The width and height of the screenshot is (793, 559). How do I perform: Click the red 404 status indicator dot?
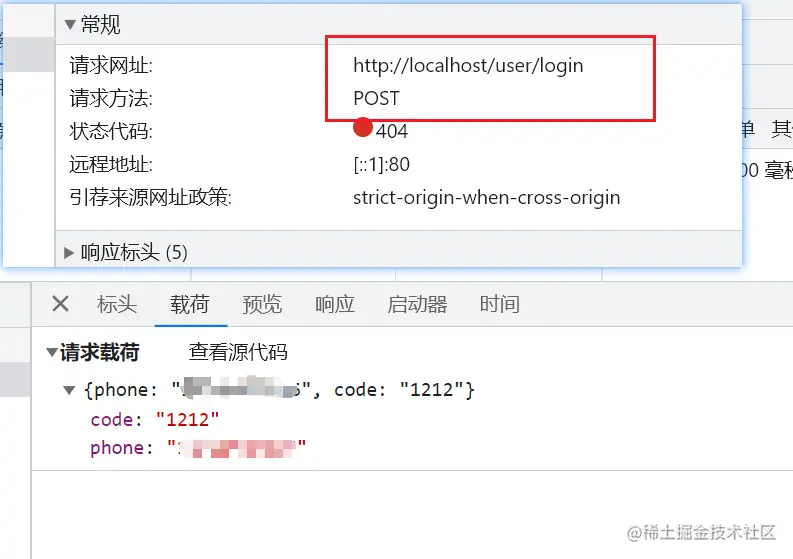[363, 127]
